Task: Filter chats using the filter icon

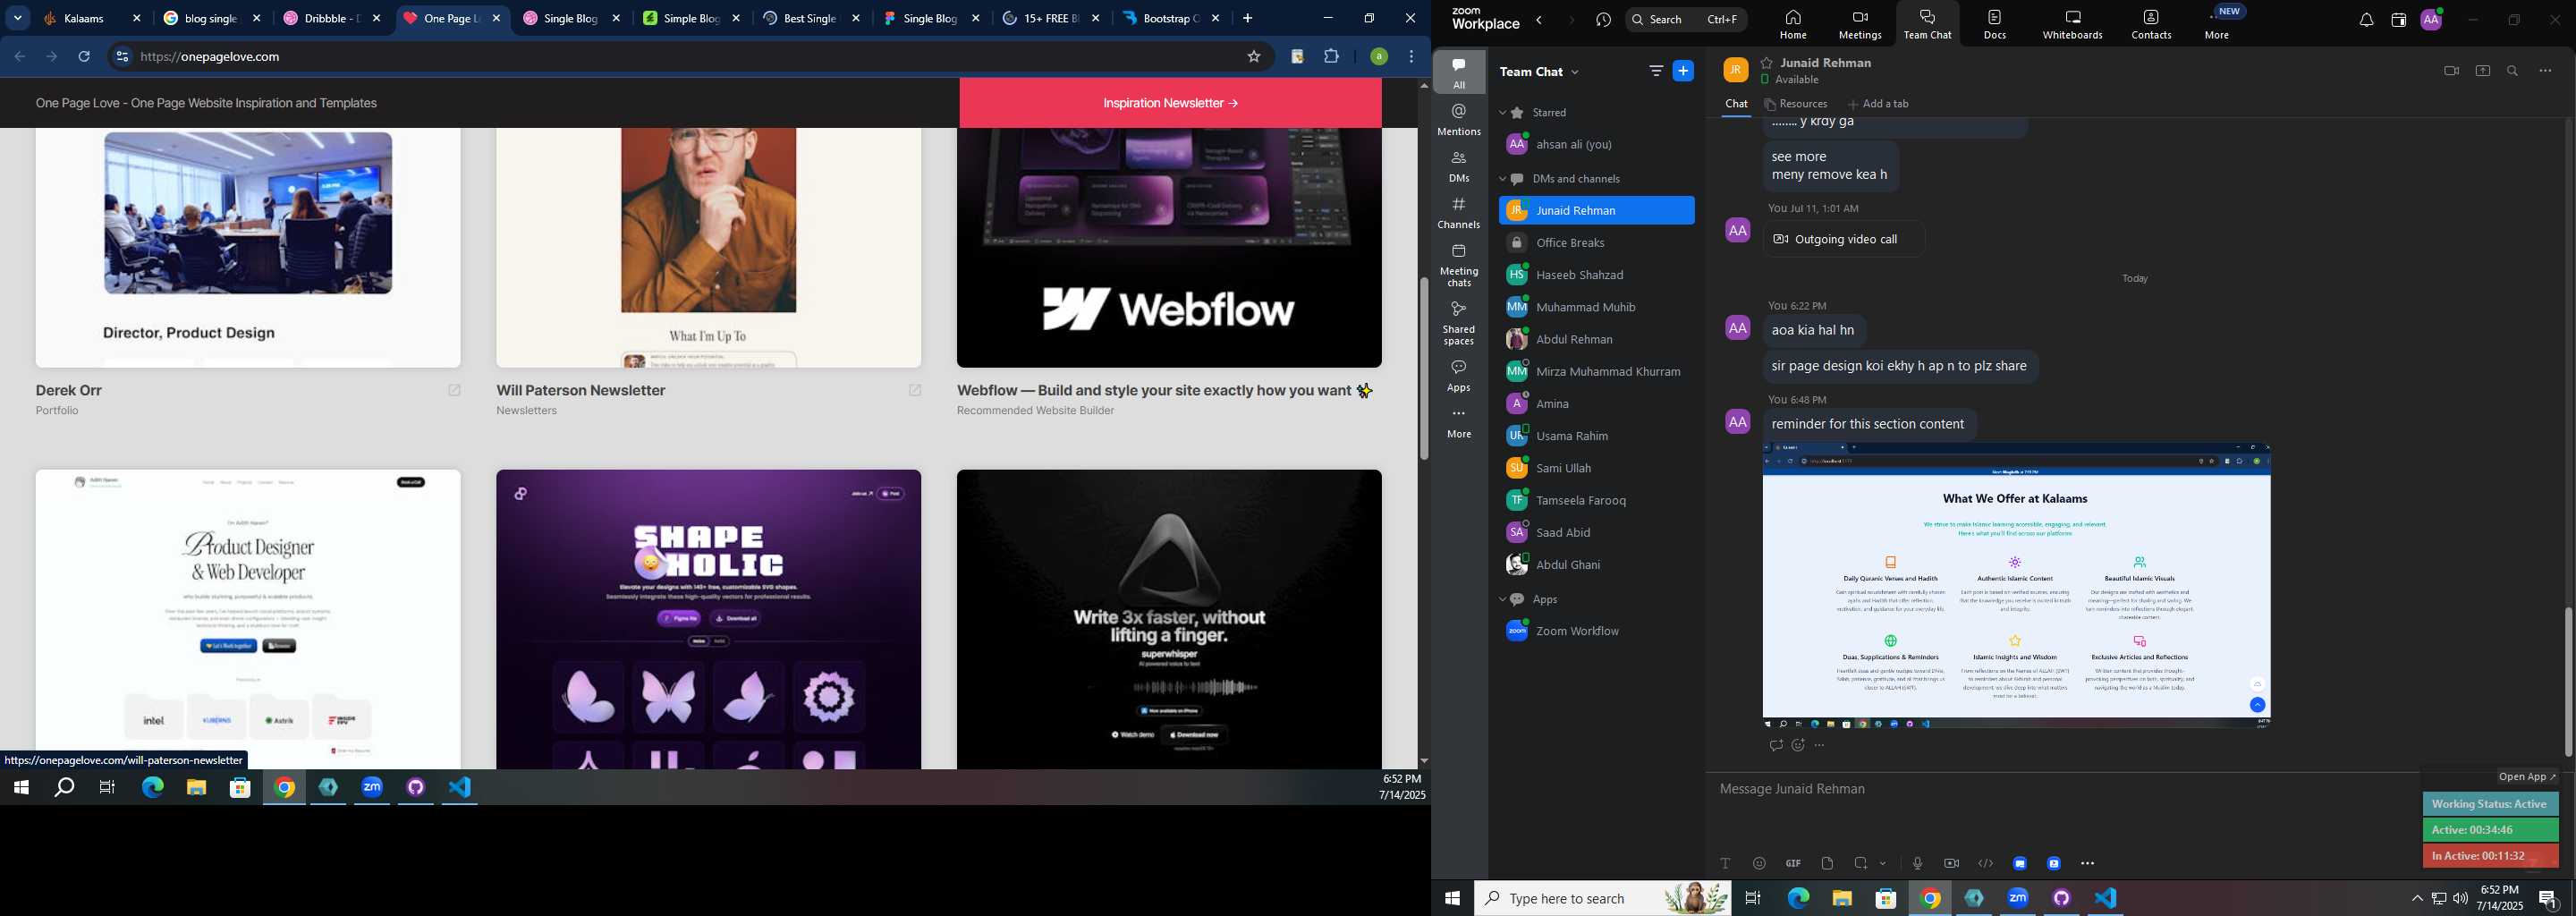Action: pyautogui.click(x=1655, y=71)
